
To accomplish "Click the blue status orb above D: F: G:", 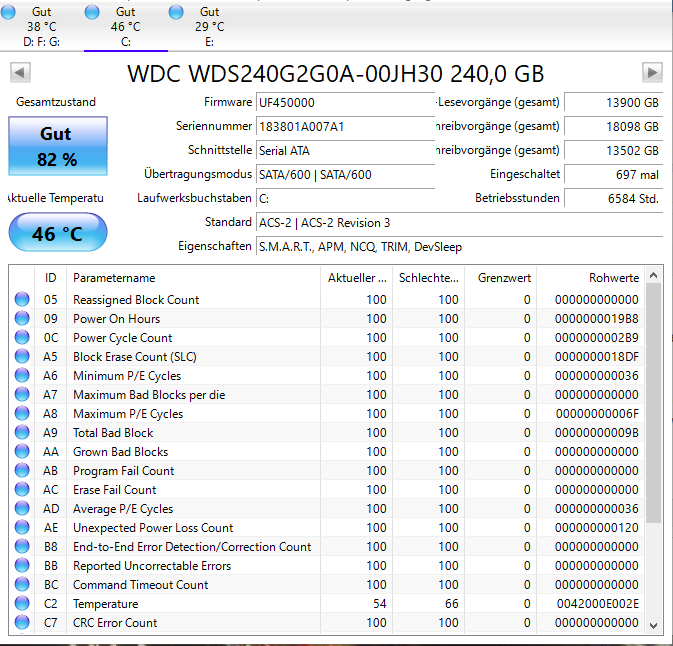I will [x=8, y=12].
